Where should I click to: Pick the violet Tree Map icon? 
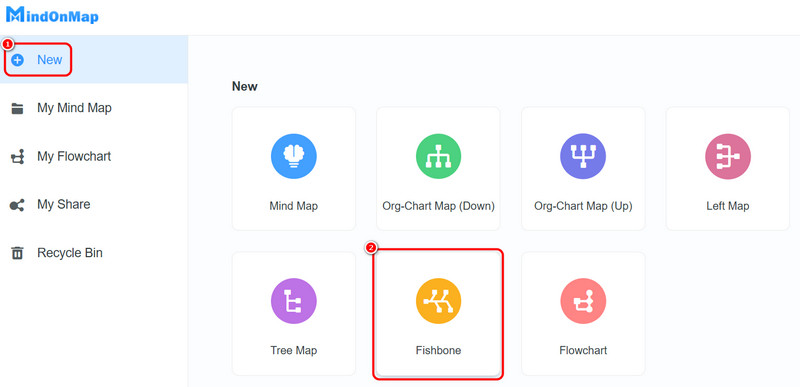point(293,301)
